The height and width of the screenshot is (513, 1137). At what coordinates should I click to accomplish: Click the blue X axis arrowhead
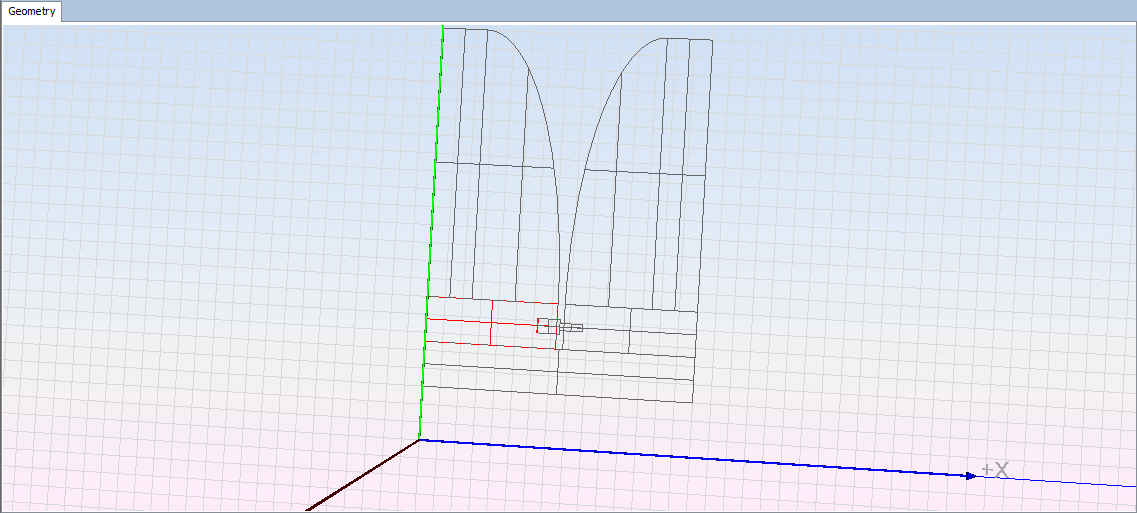970,475
